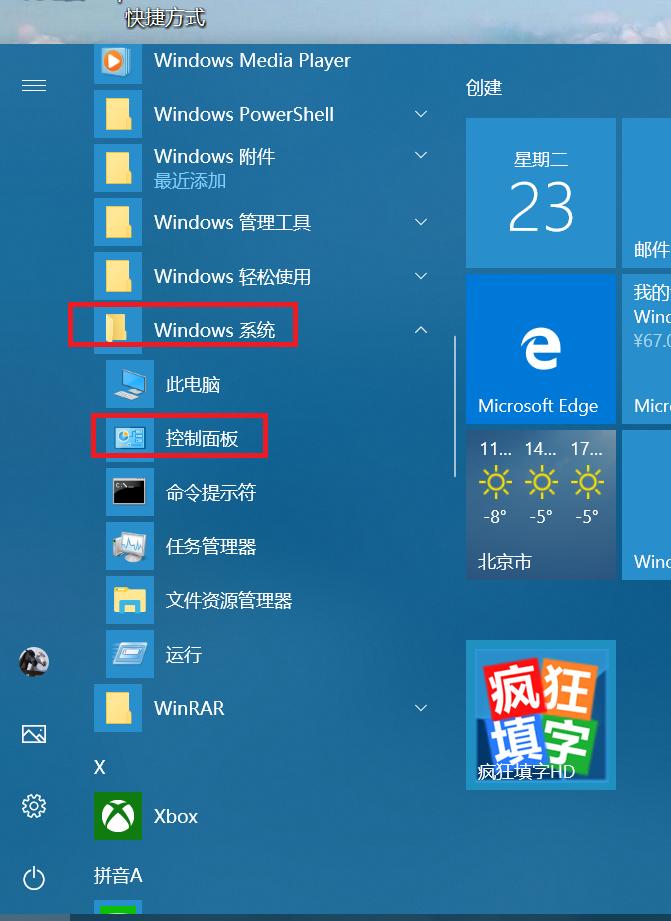The width and height of the screenshot is (671, 921).
Task: Click the 控制面板 control panel icon
Action: pos(130,438)
